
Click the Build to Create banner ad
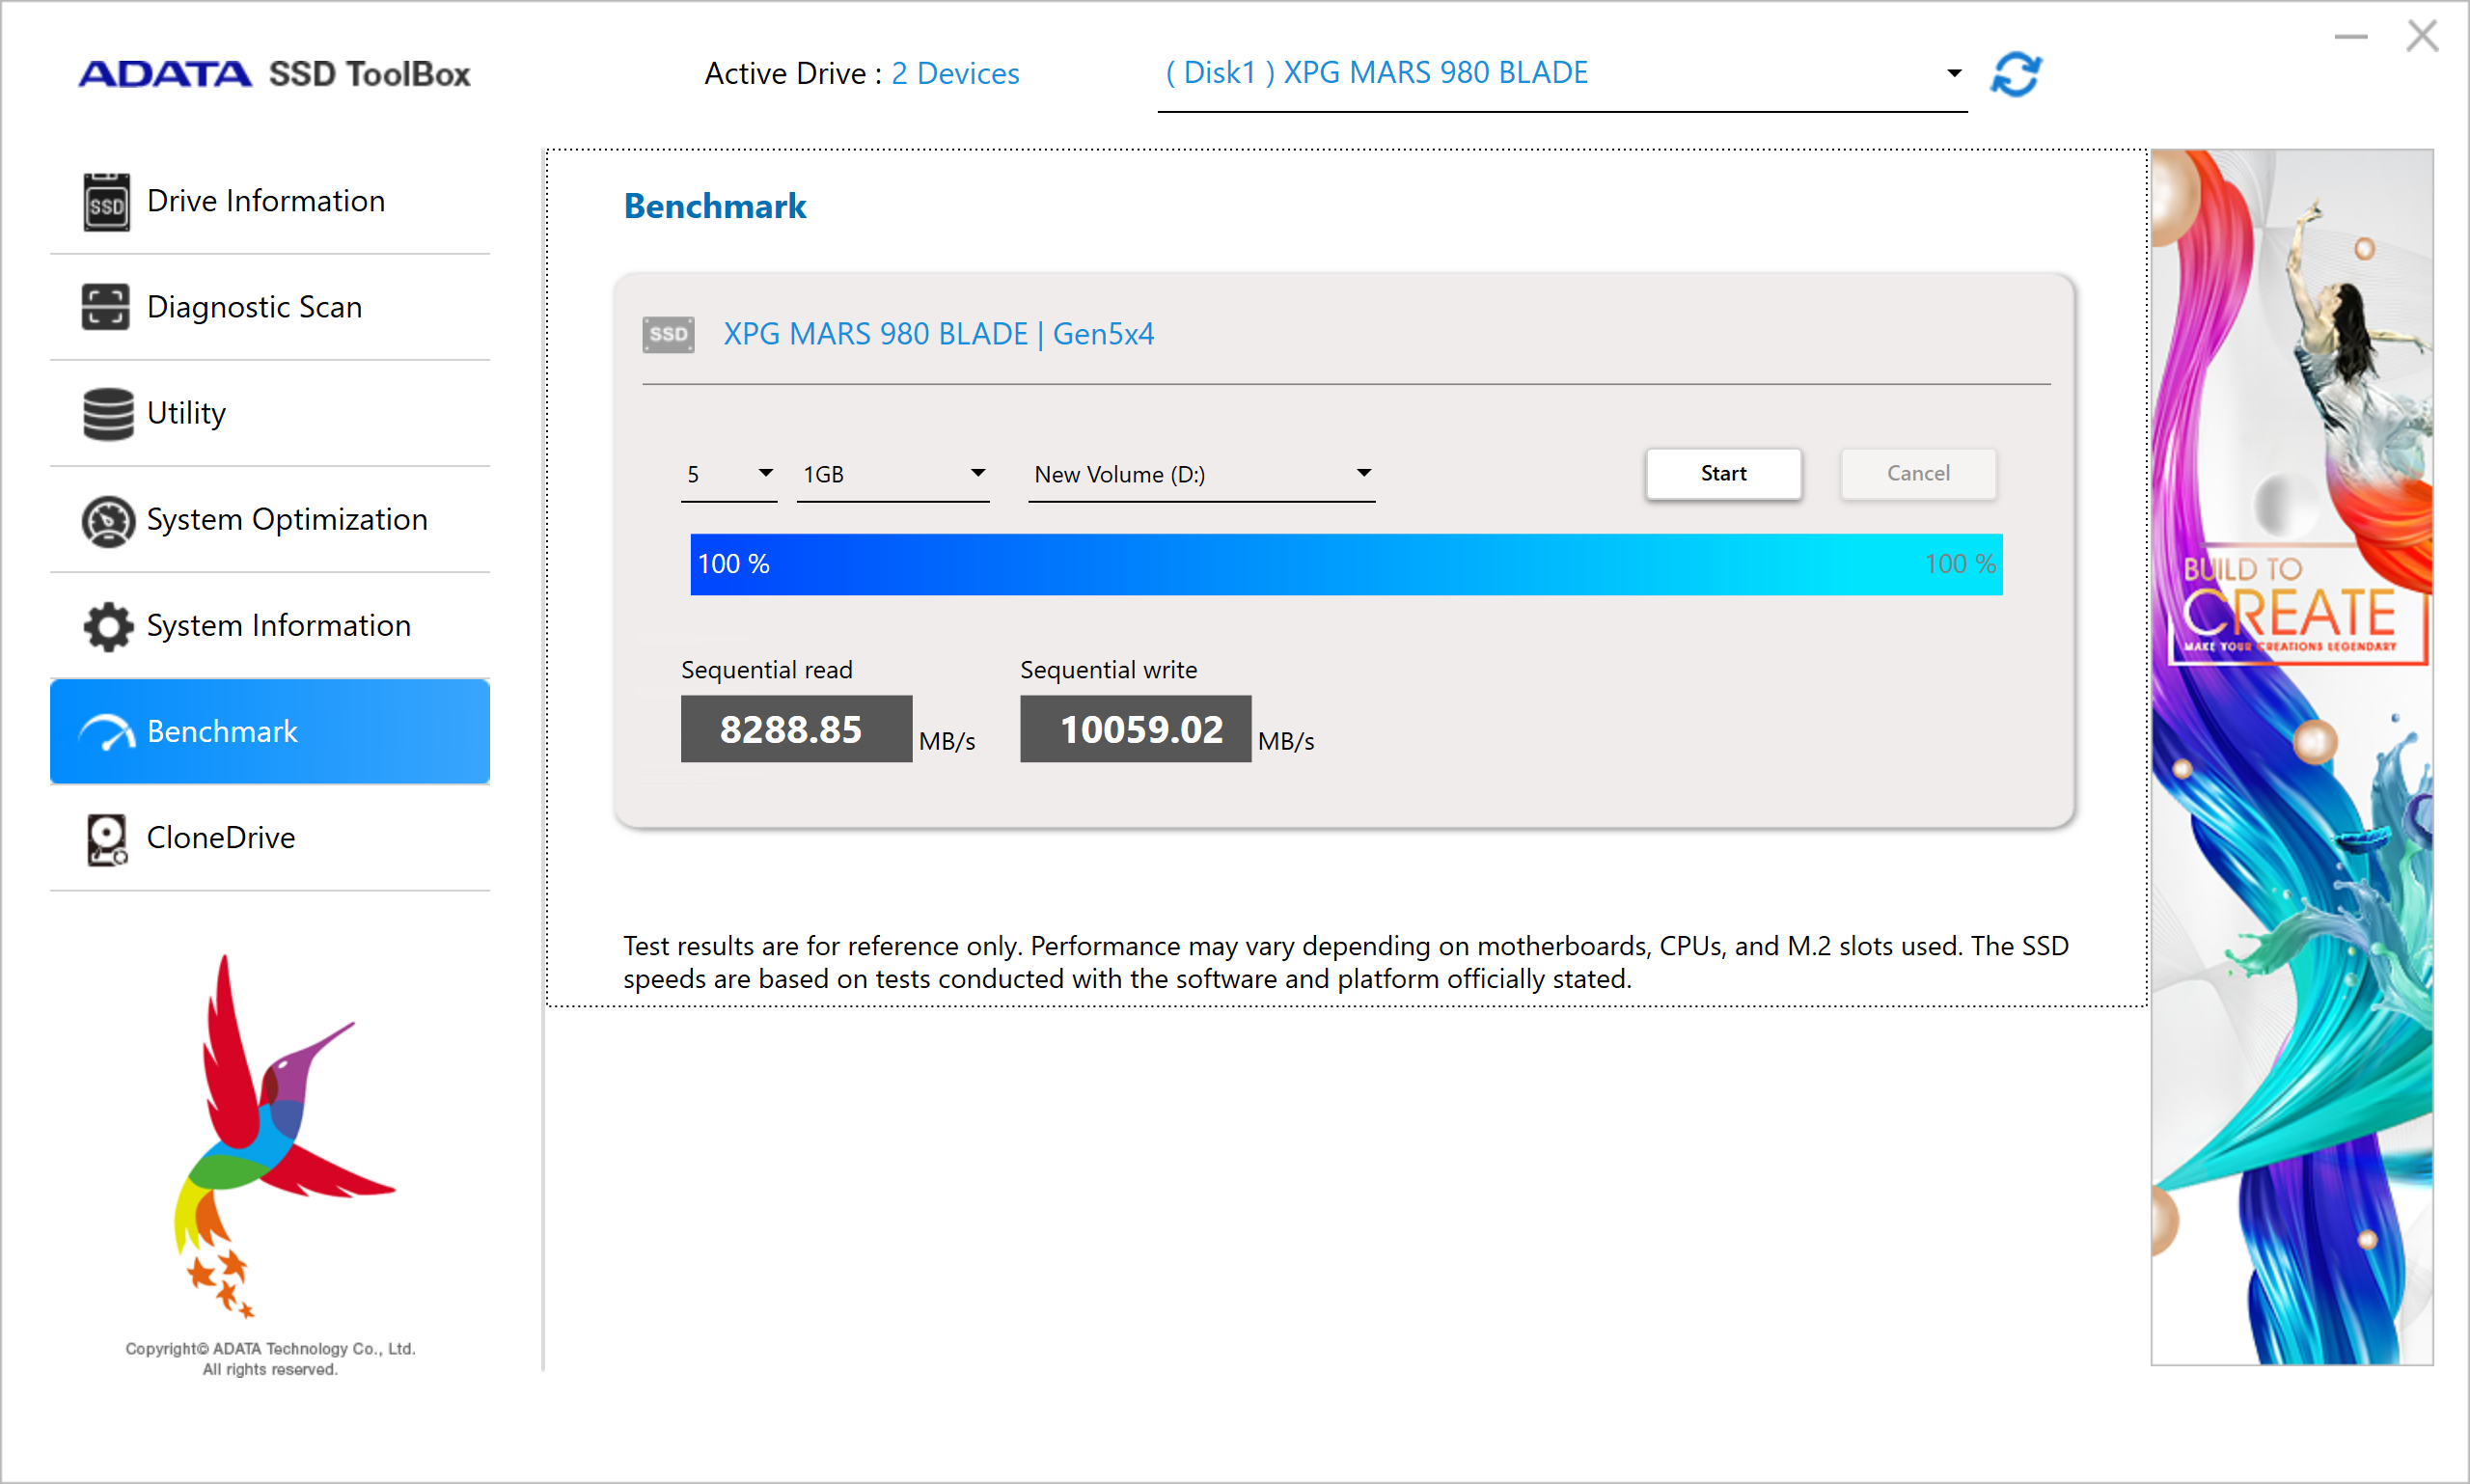[2292, 757]
